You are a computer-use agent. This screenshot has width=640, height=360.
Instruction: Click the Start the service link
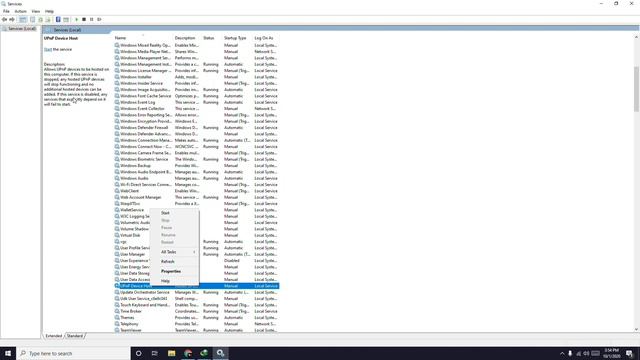point(48,49)
